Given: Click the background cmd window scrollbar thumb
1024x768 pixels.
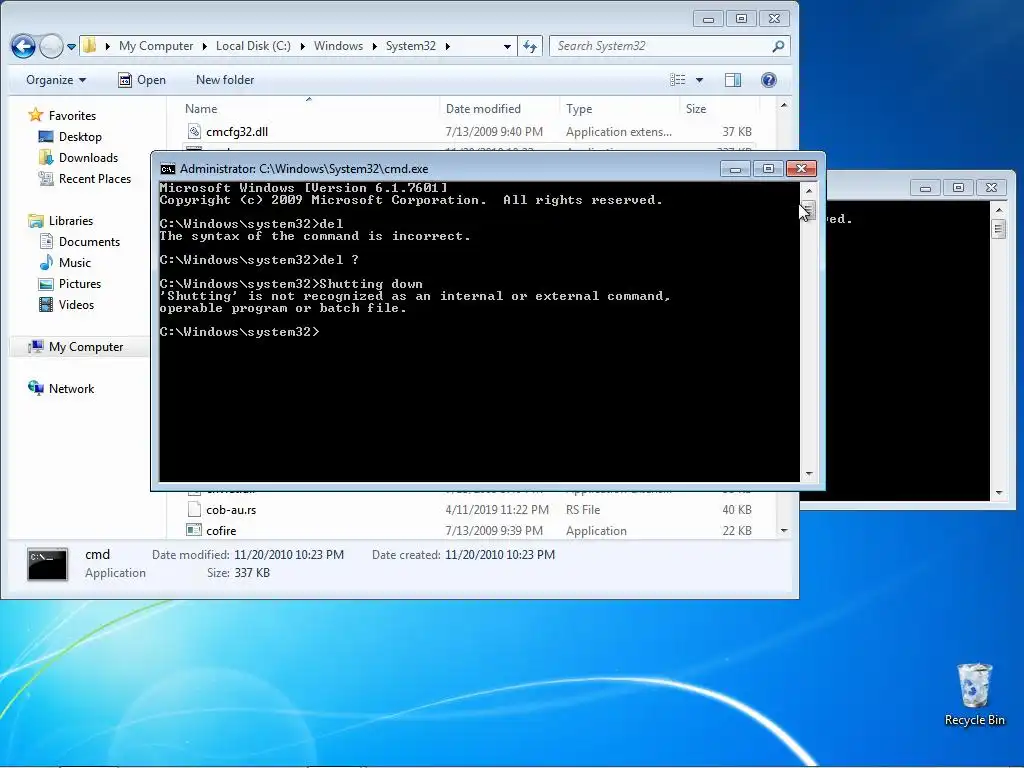Looking at the screenshot, I should (999, 229).
